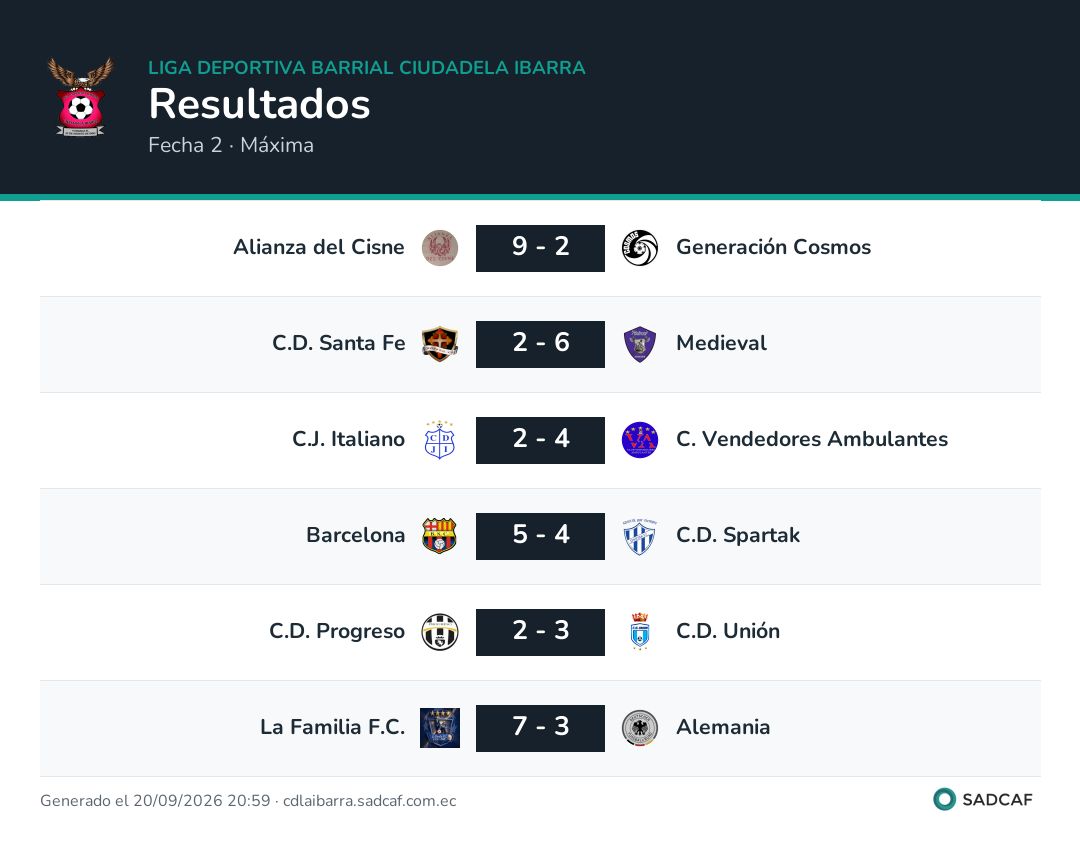Select the Alemania round team badge
Screen dimensions: 1080x852
pos(640,728)
